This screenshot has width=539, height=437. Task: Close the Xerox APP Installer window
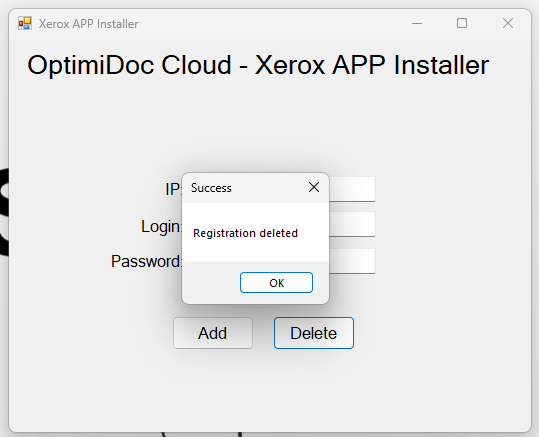pos(508,23)
